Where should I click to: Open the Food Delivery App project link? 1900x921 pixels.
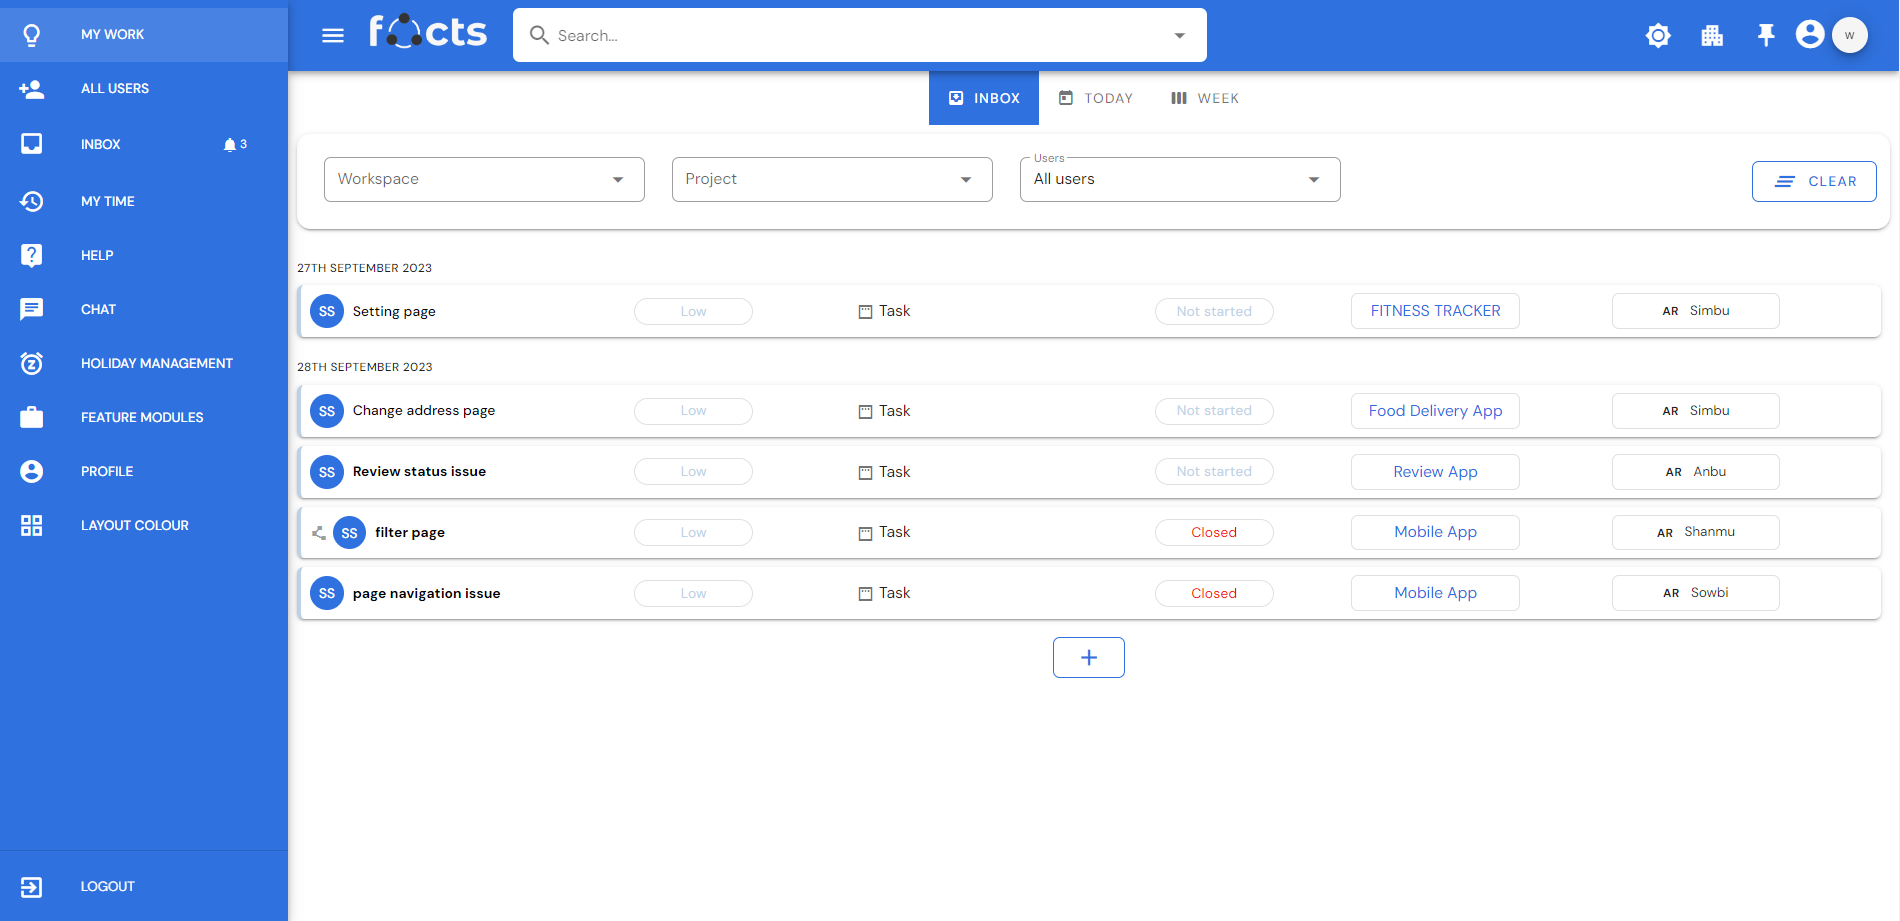pos(1435,411)
